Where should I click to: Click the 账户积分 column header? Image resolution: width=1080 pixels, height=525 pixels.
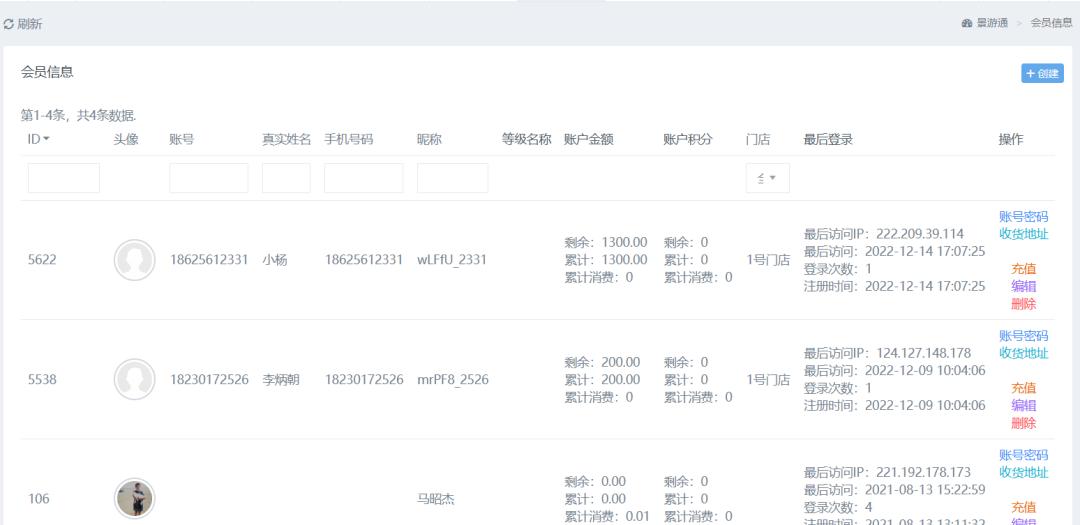[688, 139]
